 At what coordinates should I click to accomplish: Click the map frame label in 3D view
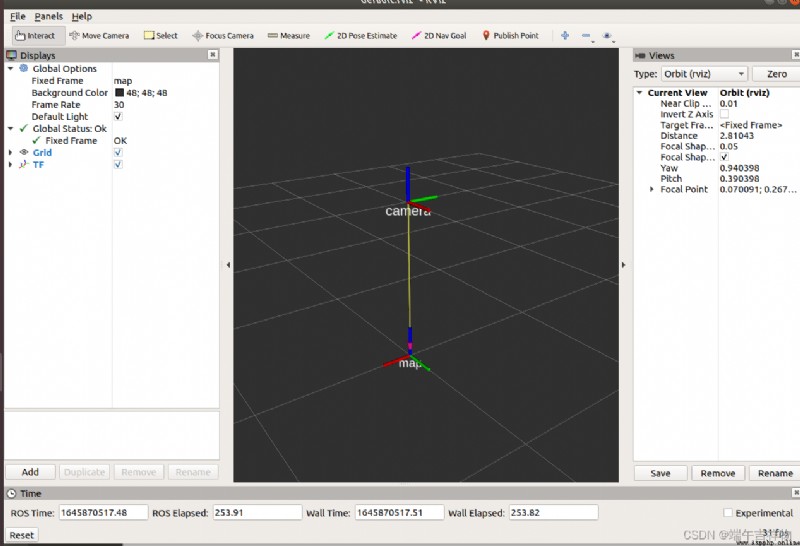pos(410,363)
